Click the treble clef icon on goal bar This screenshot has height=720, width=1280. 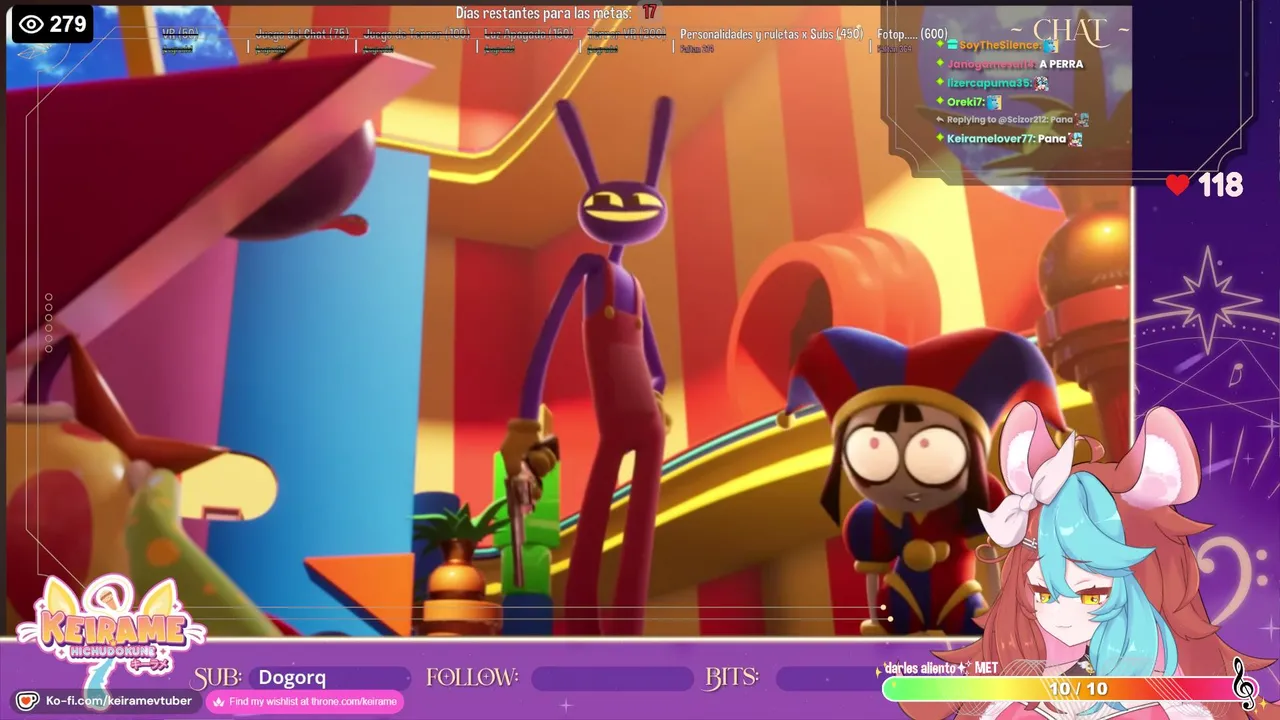(x=1244, y=684)
